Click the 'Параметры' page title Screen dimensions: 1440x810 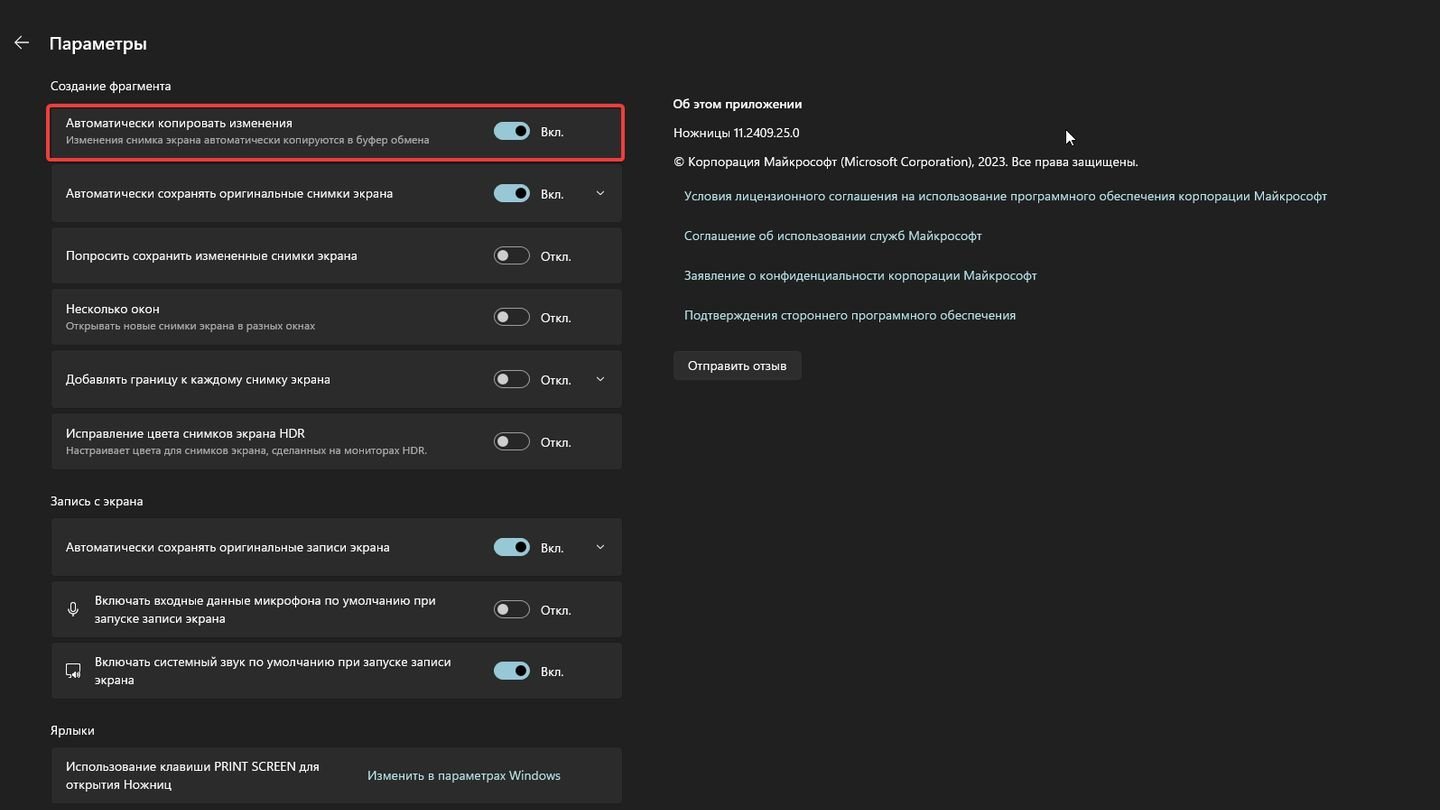click(98, 44)
